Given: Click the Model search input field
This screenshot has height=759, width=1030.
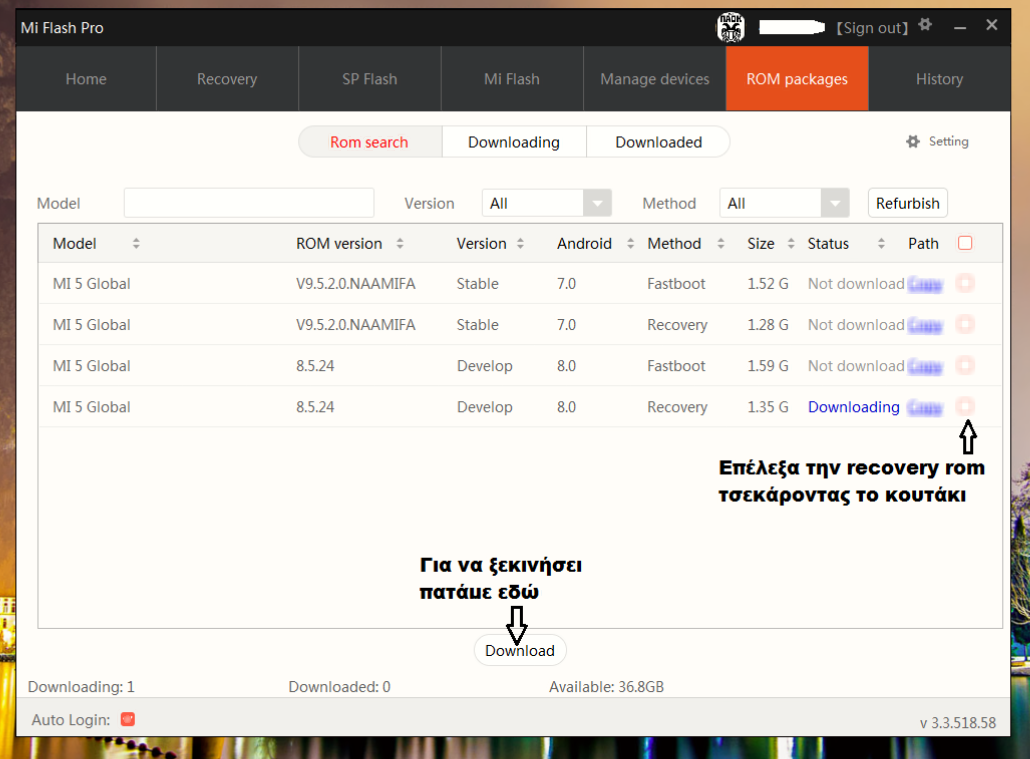Looking at the screenshot, I should 249,203.
